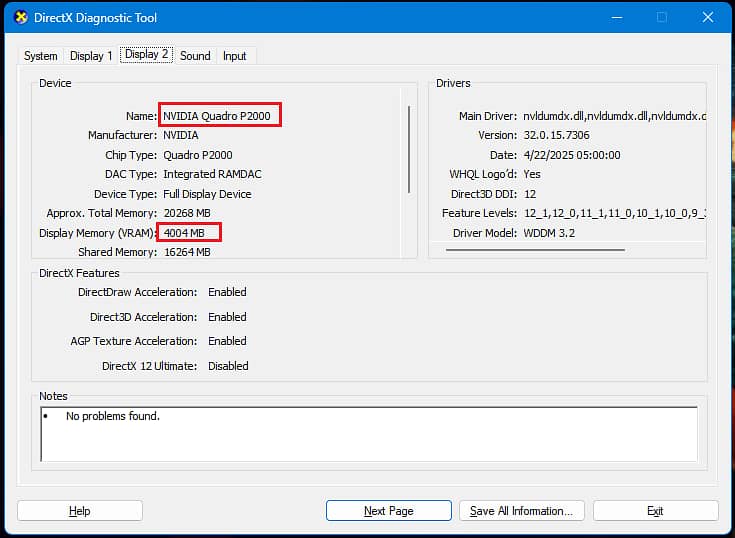Select the 'NVIDIA Quadro P2000' name value
735x538 pixels.
[x=217, y=116]
